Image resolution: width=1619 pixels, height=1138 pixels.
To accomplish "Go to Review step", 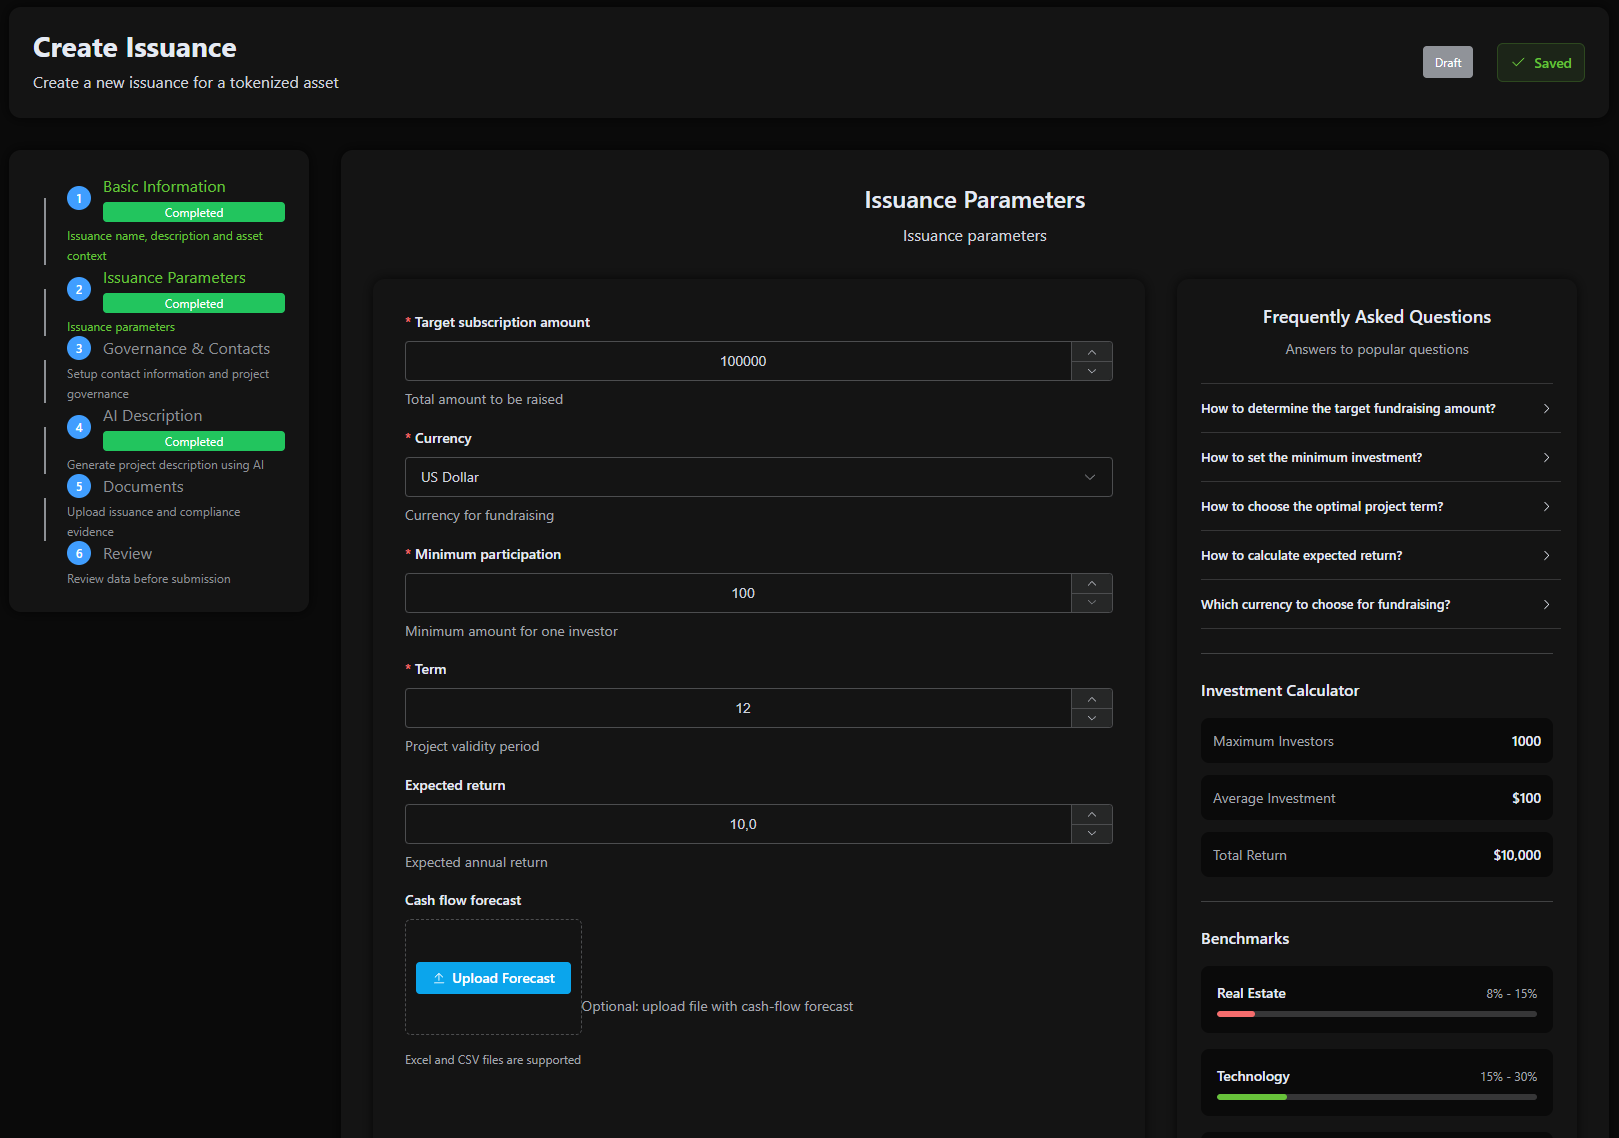I will (x=127, y=554).
